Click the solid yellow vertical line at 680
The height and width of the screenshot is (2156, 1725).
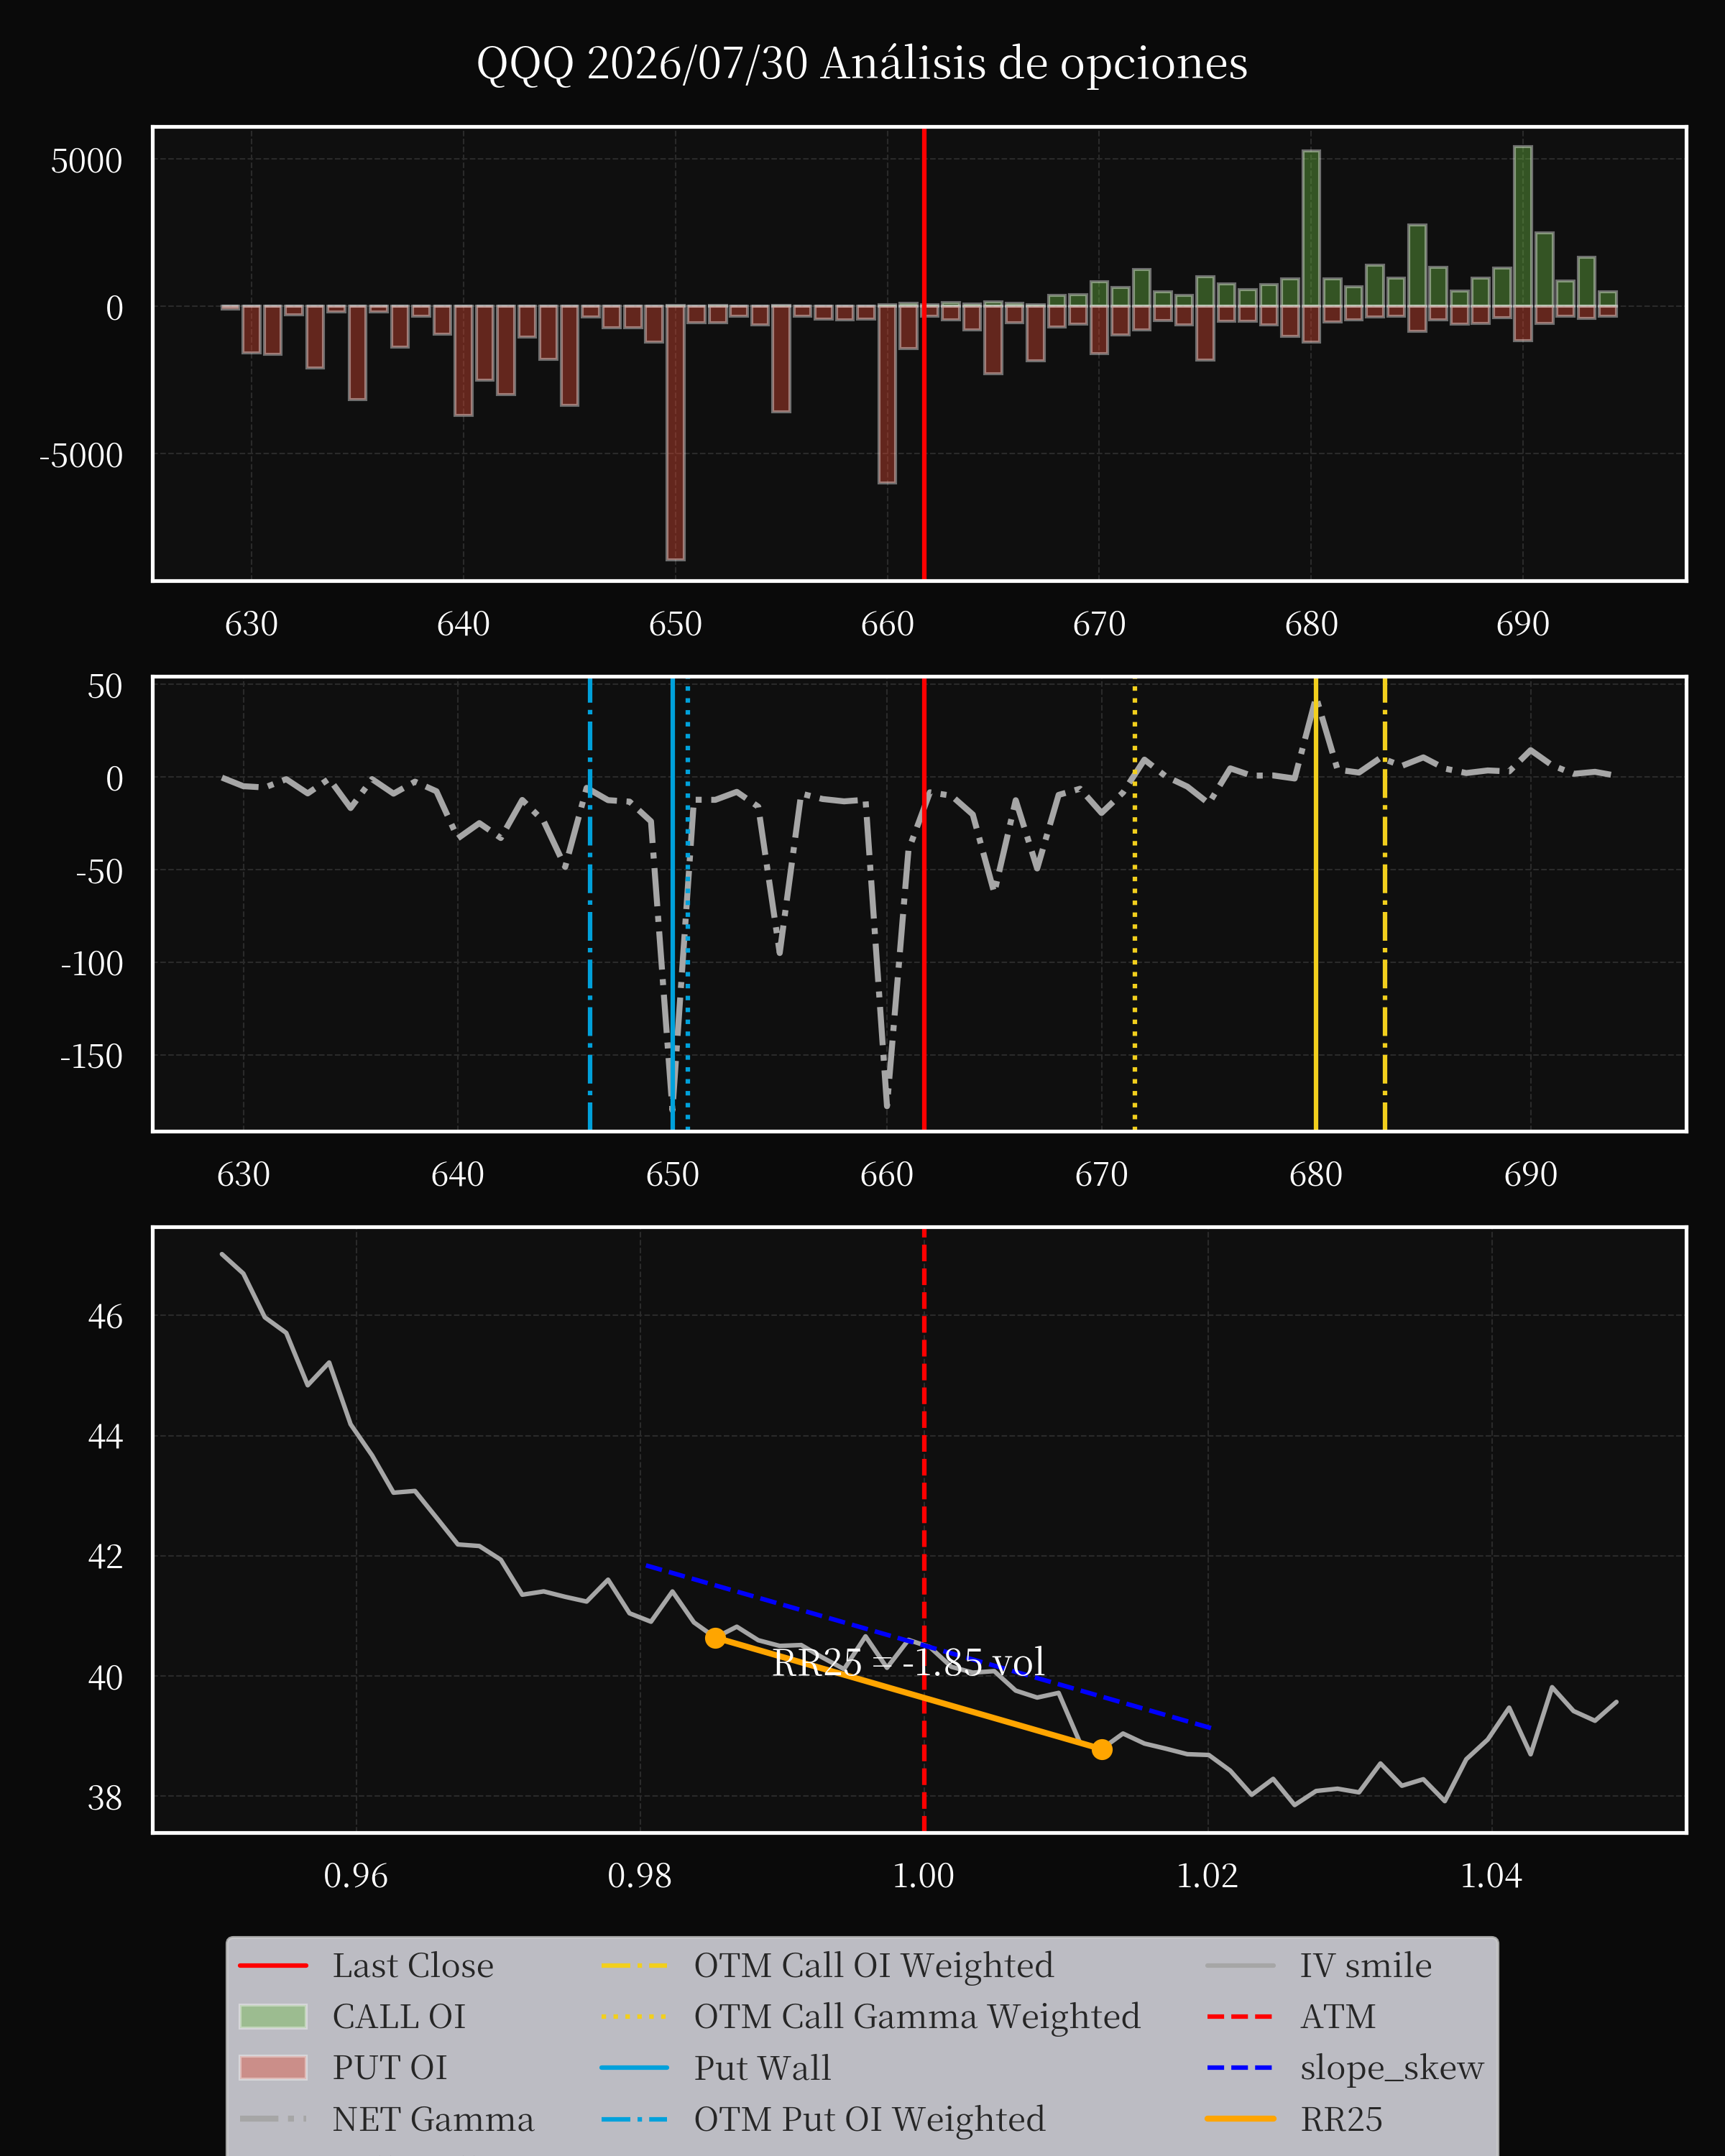pyautogui.click(x=1316, y=903)
